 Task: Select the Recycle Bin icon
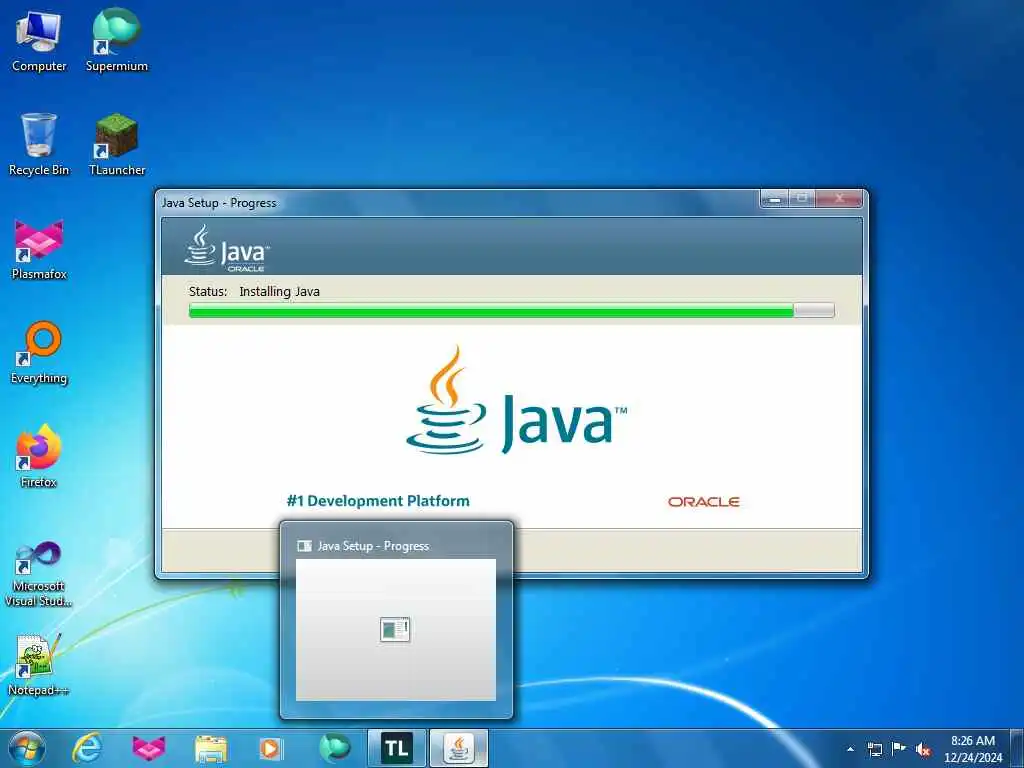tap(39, 144)
